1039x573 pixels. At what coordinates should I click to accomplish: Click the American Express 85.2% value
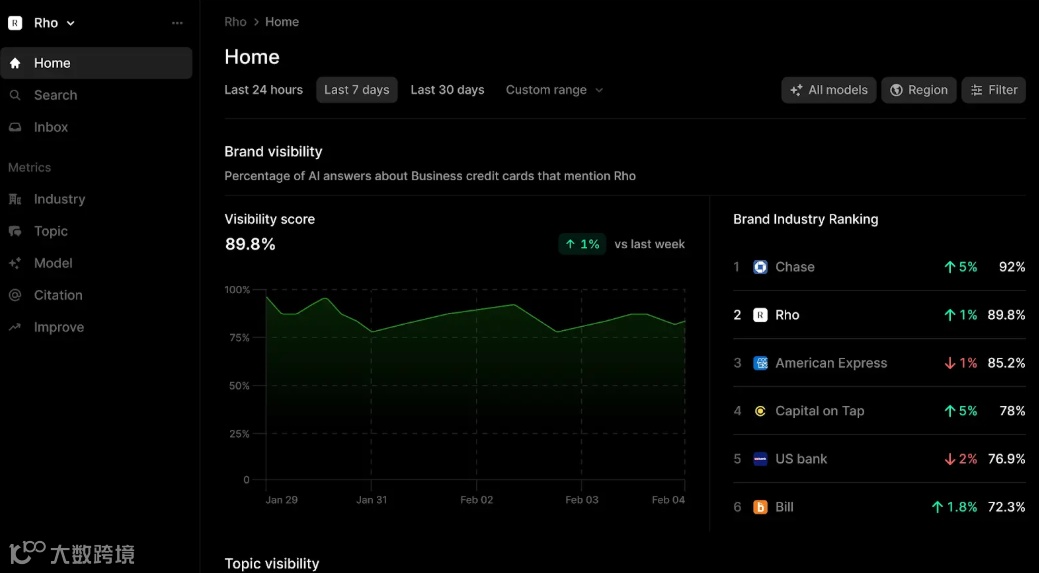point(1006,363)
